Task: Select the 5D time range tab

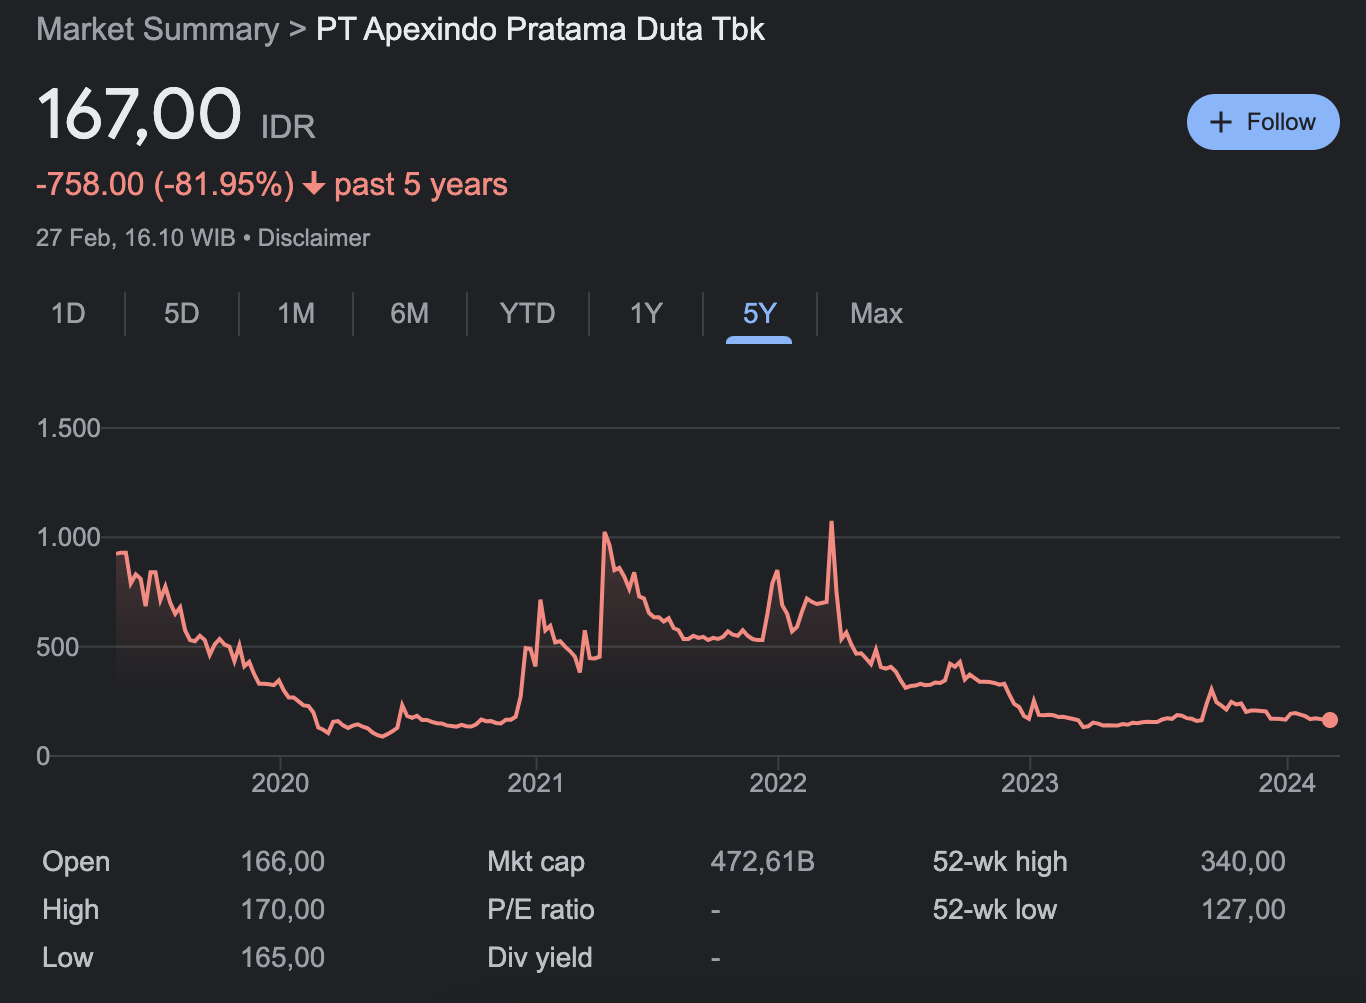Action: (181, 313)
